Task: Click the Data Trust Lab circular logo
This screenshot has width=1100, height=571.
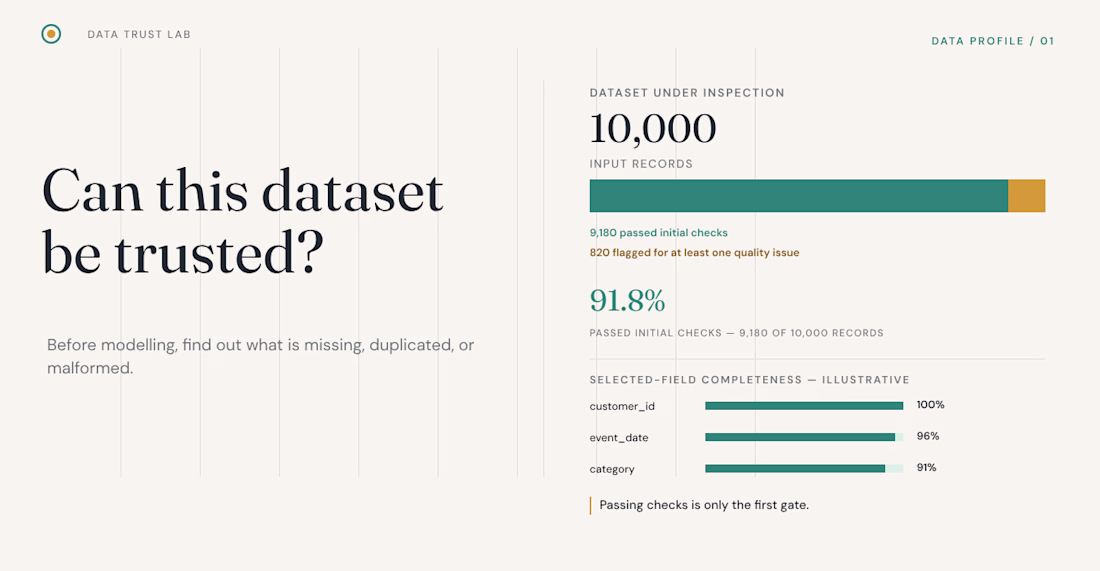Action: (51, 34)
